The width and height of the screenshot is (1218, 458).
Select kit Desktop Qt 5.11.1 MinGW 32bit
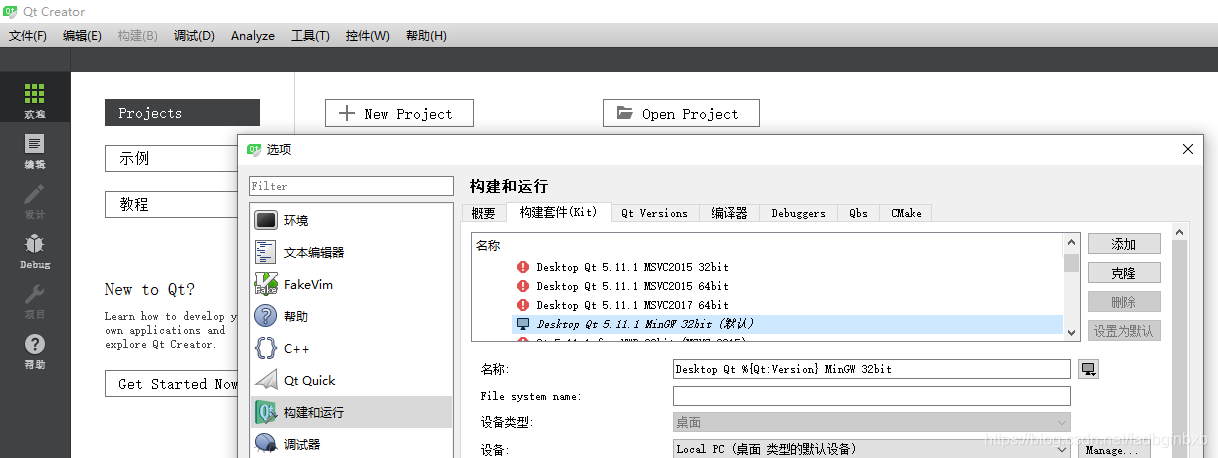point(645,324)
